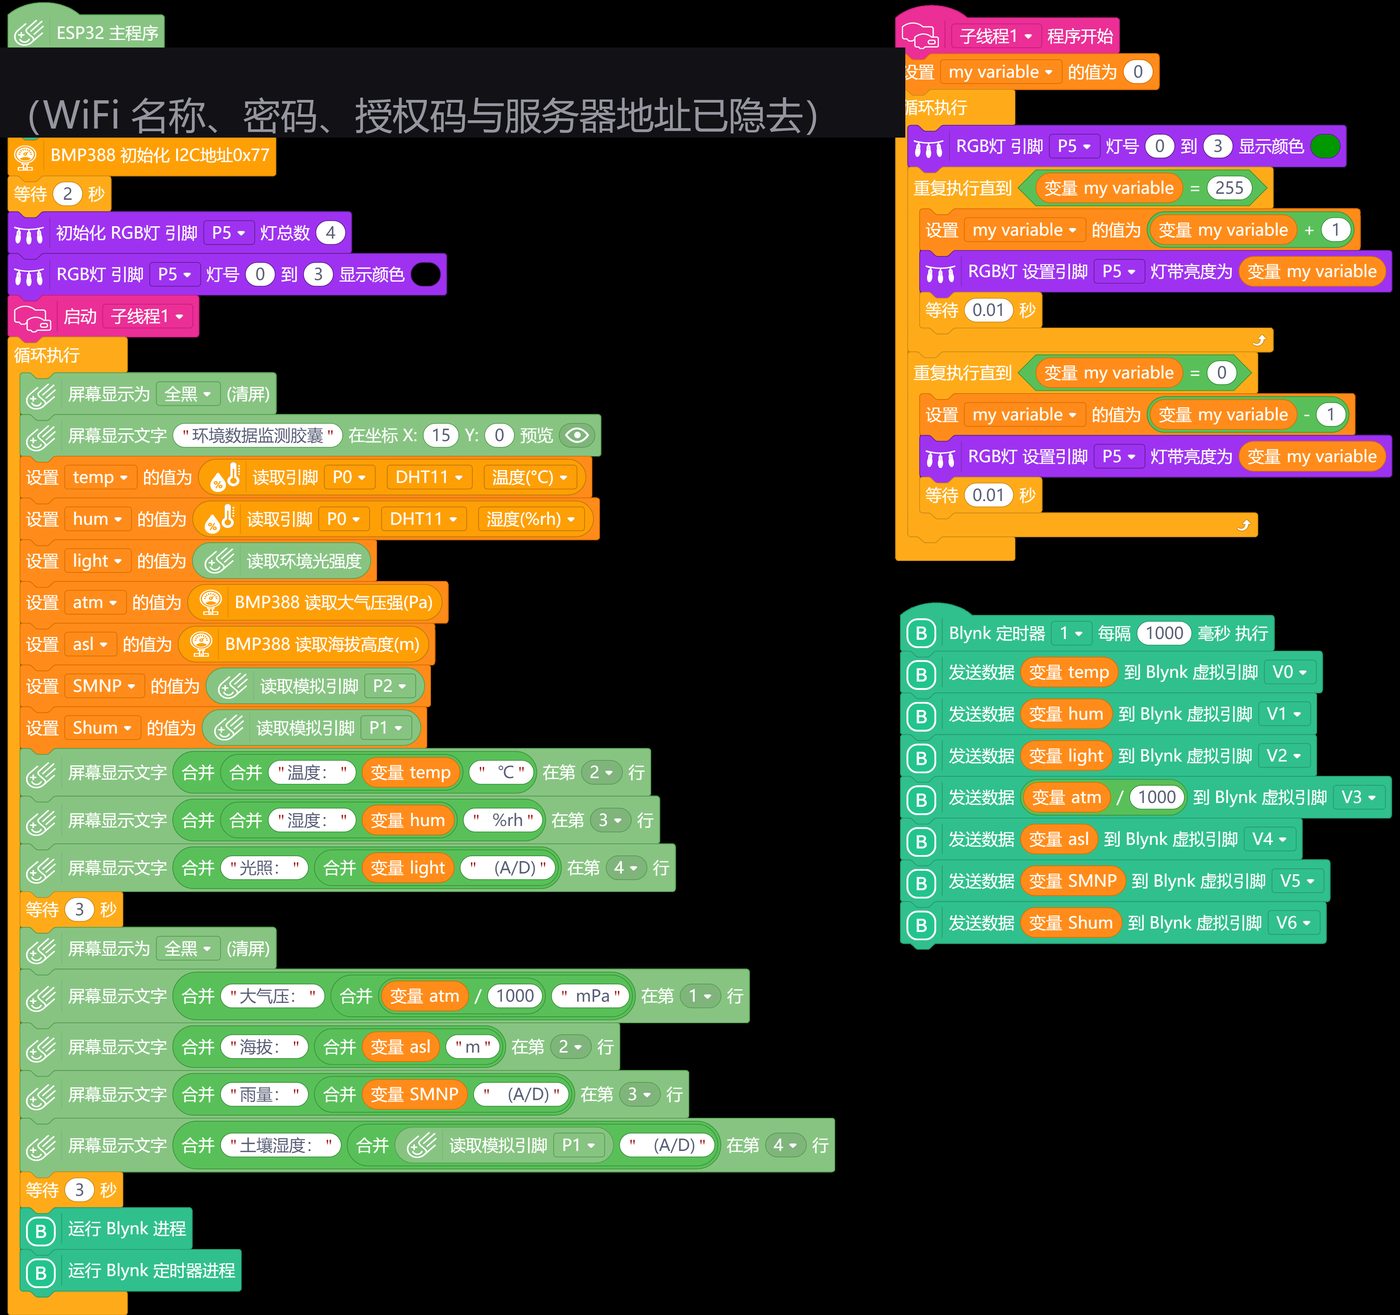1400x1315 pixels.
Task: Open the V6 Blynk virtual pin dropdown
Action: point(1294,923)
